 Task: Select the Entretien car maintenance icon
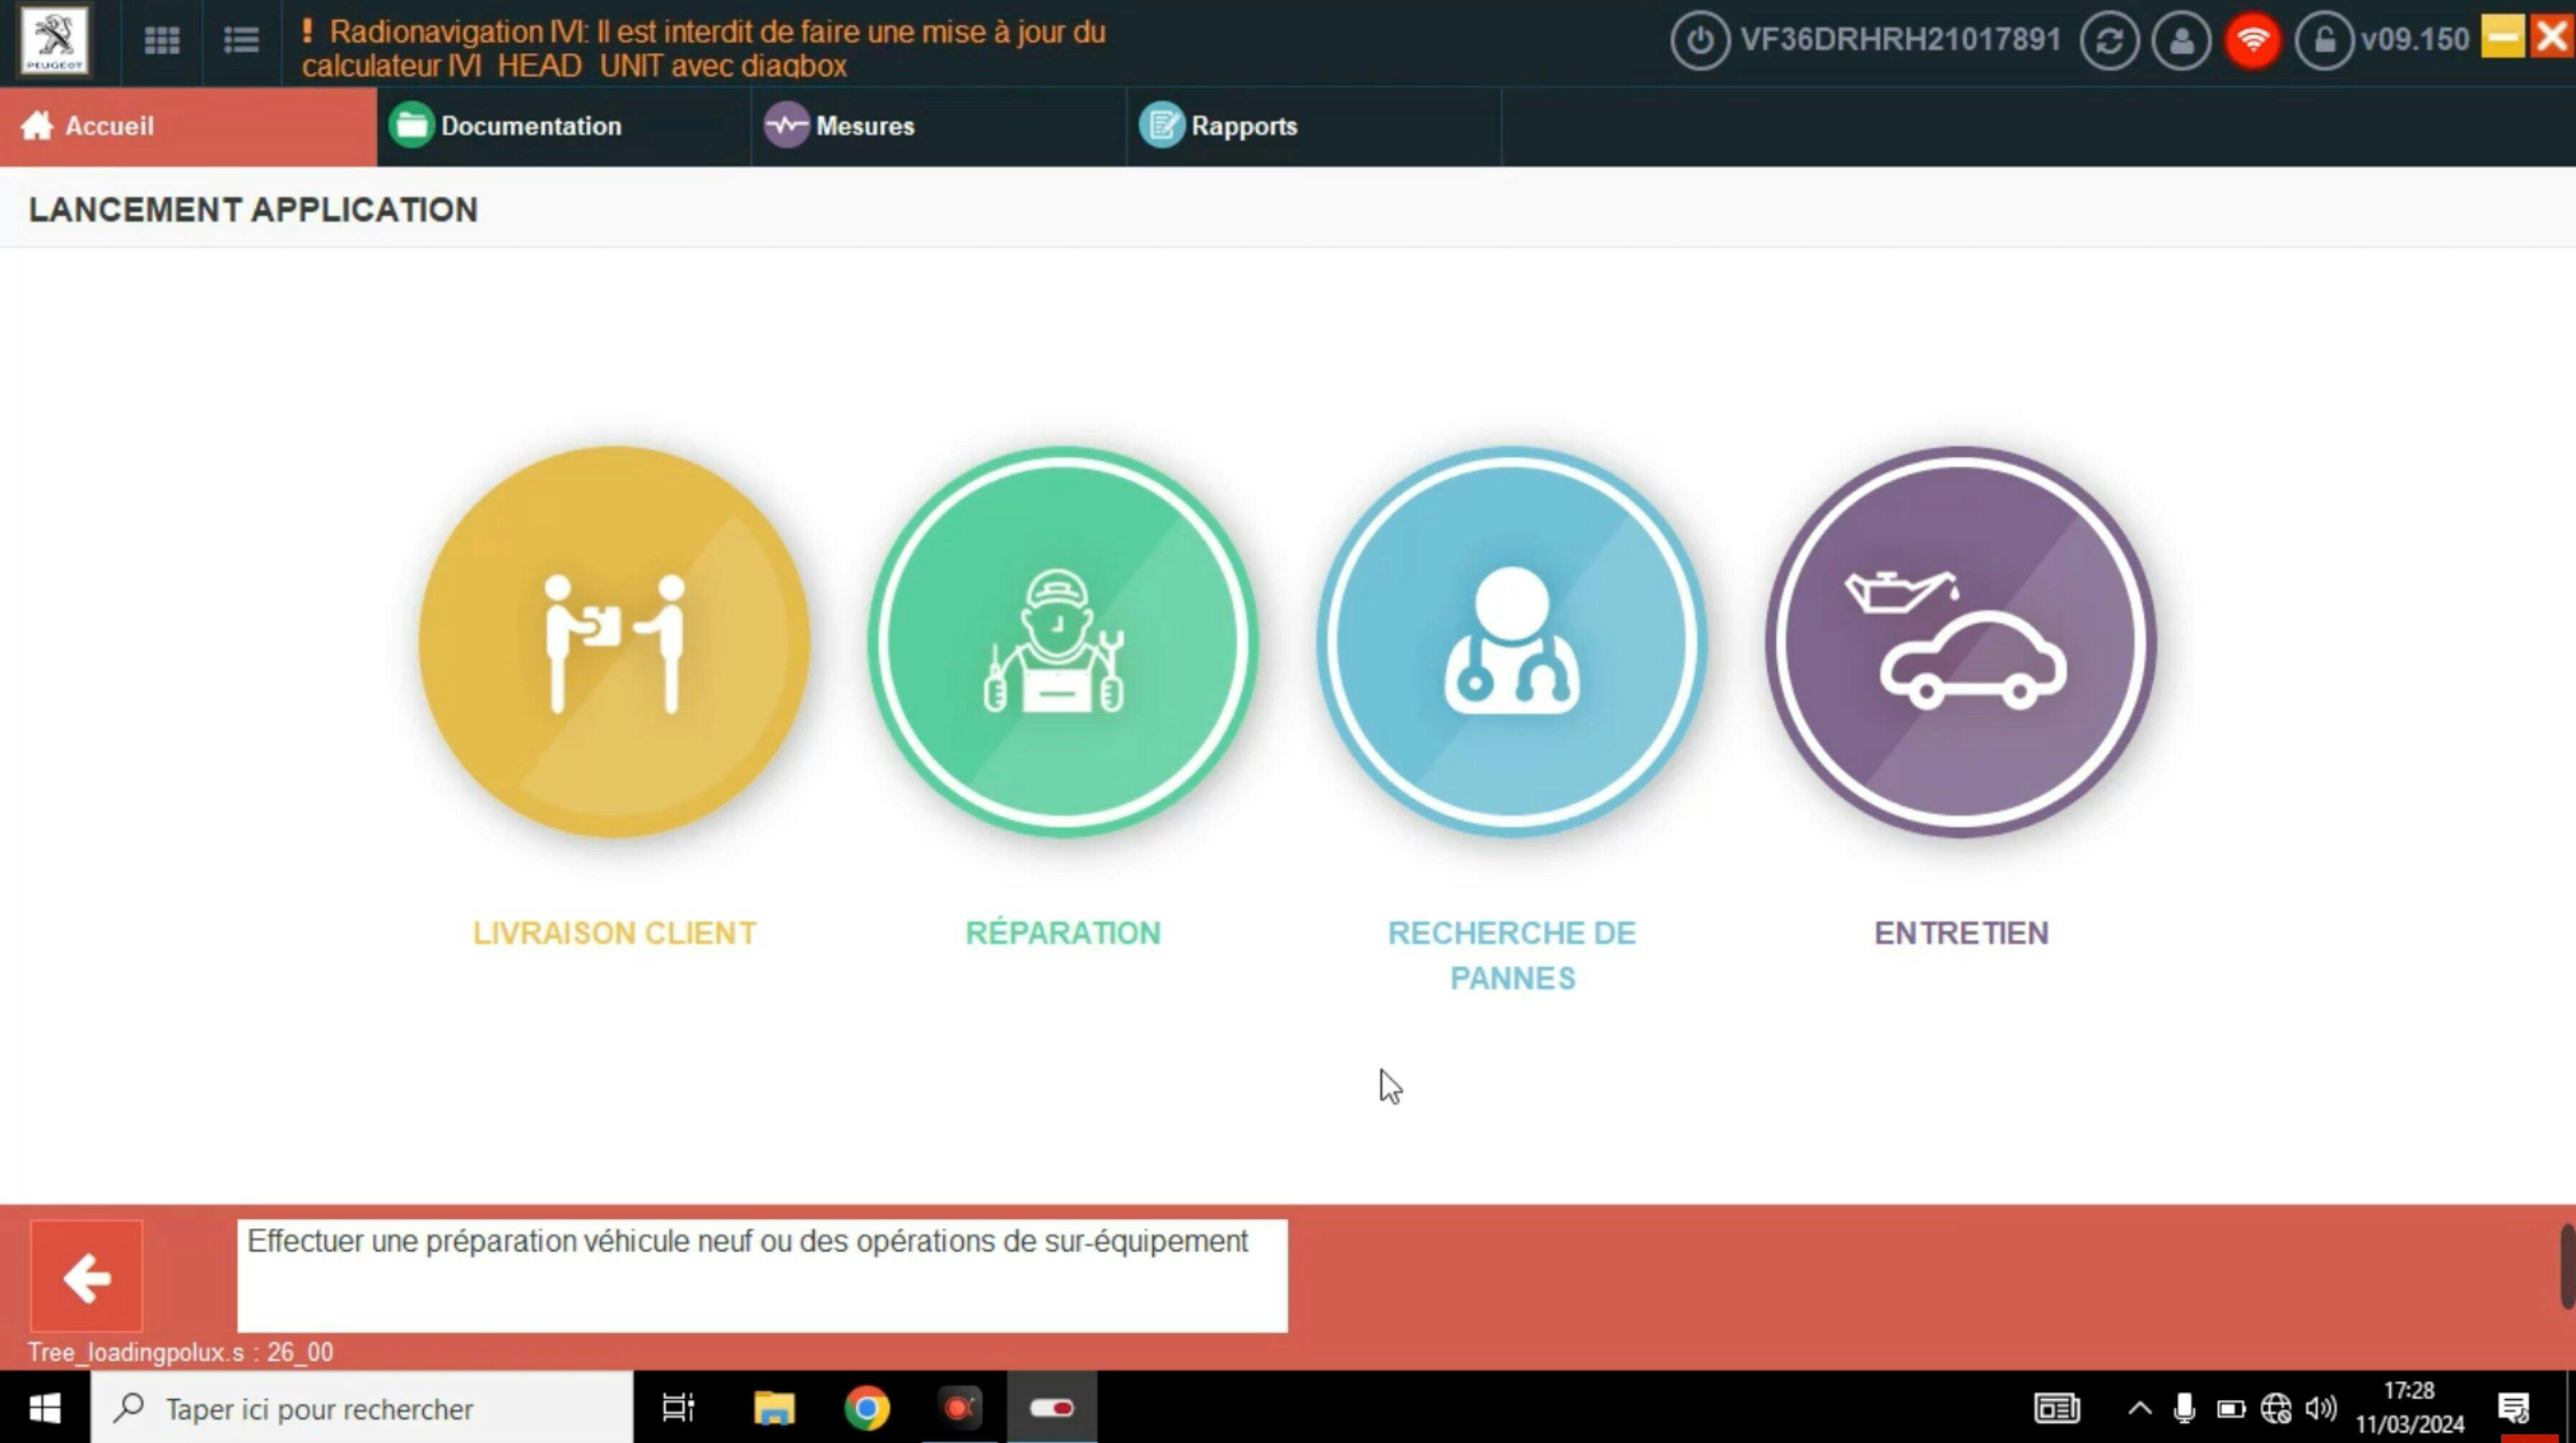click(1960, 641)
